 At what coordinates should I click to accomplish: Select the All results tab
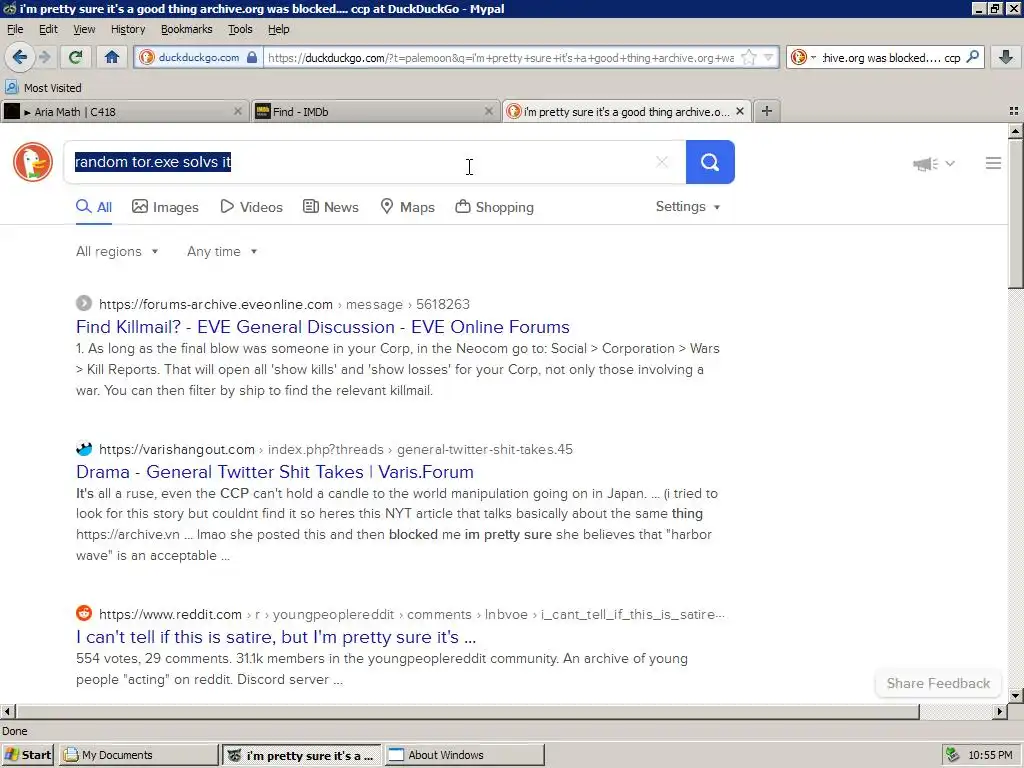(x=94, y=208)
